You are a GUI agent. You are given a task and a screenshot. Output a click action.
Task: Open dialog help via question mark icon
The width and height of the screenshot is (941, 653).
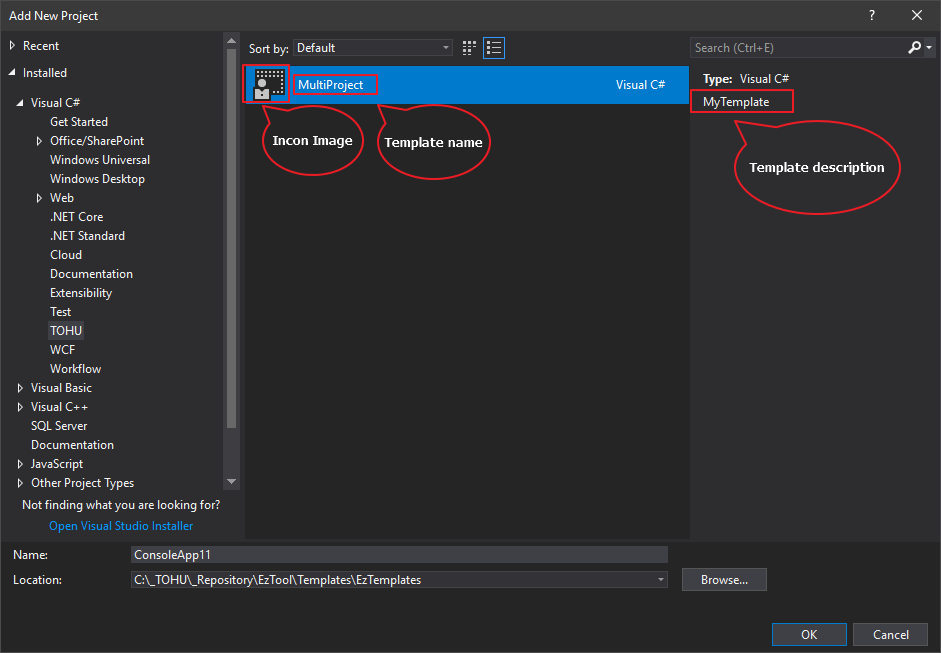click(x=871, y=15)
